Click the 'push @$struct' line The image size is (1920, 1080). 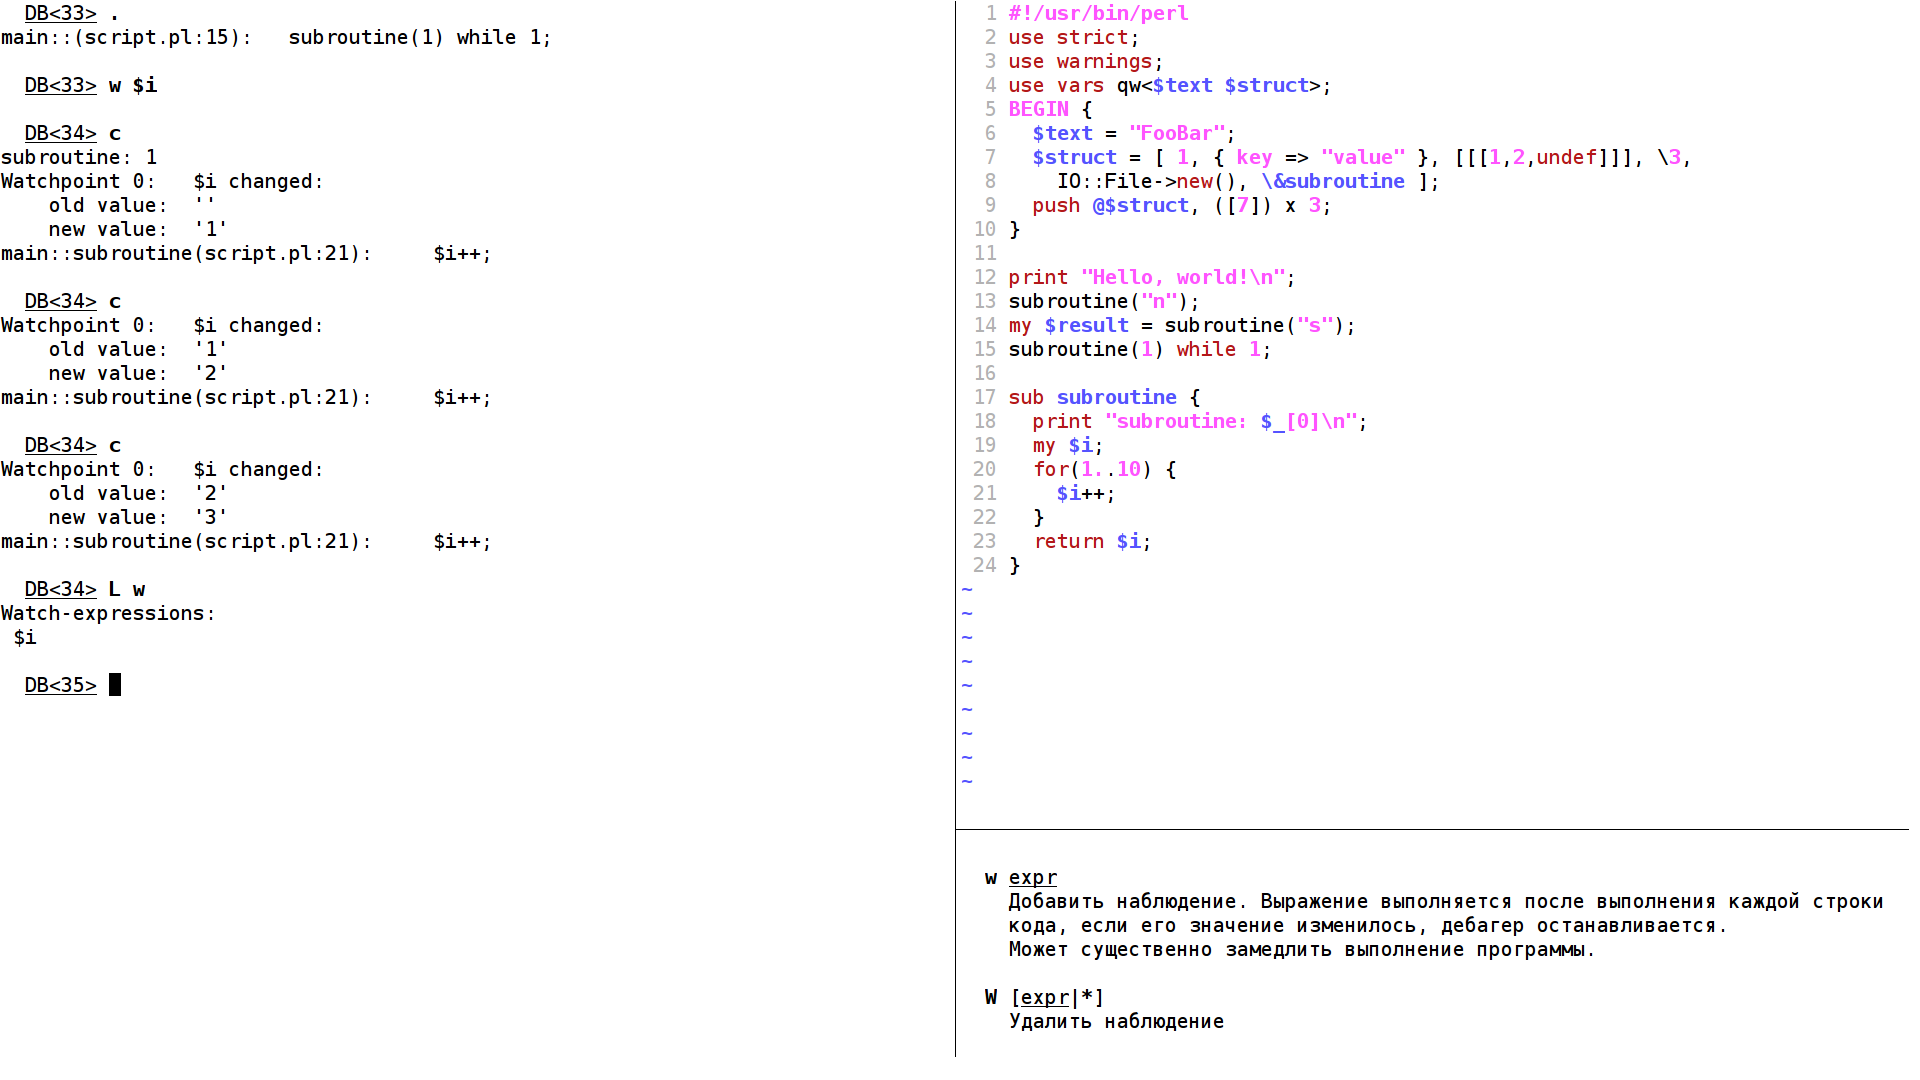1182,205
